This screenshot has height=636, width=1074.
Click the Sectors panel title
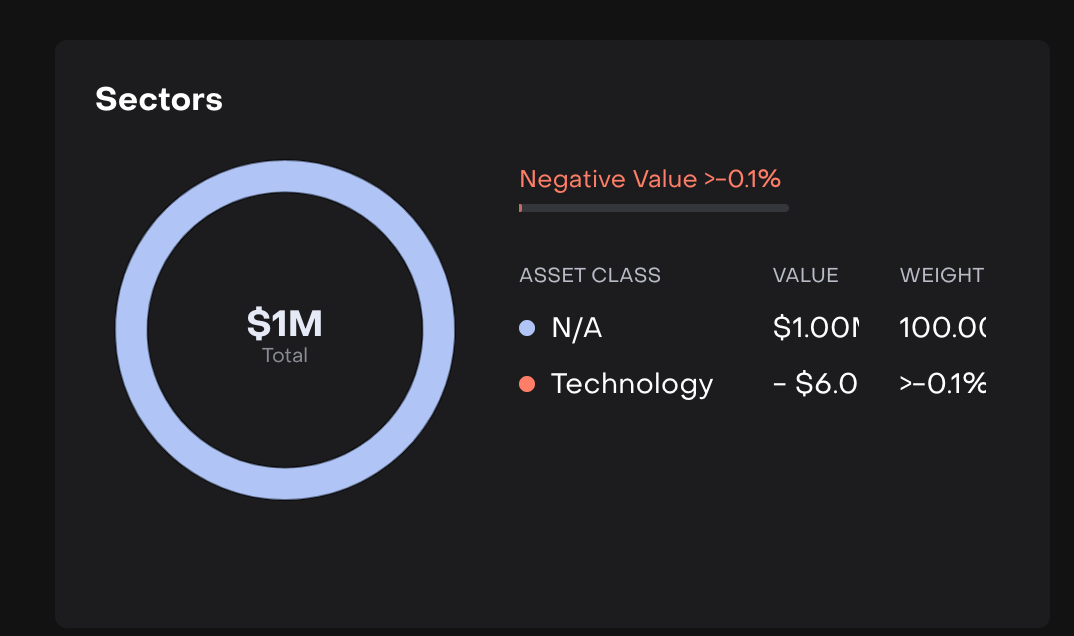(x=159, y=99)
